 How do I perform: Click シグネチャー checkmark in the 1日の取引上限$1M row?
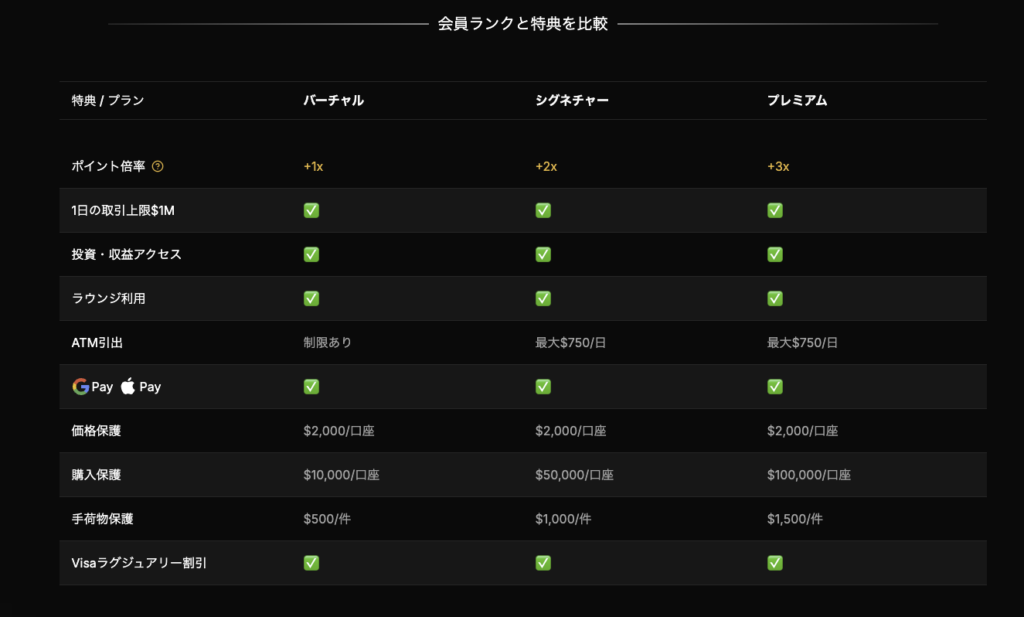543,211
